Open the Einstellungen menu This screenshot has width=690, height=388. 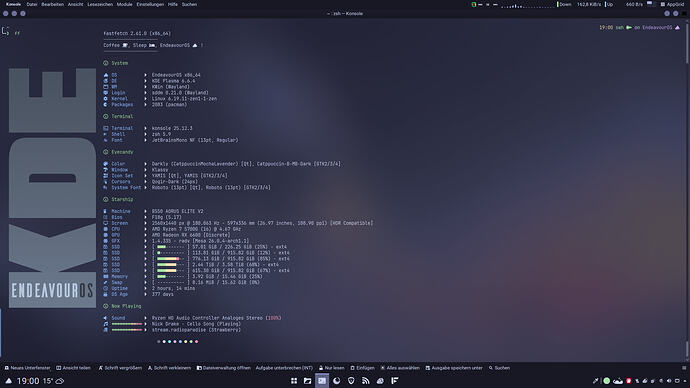(150, 4)
